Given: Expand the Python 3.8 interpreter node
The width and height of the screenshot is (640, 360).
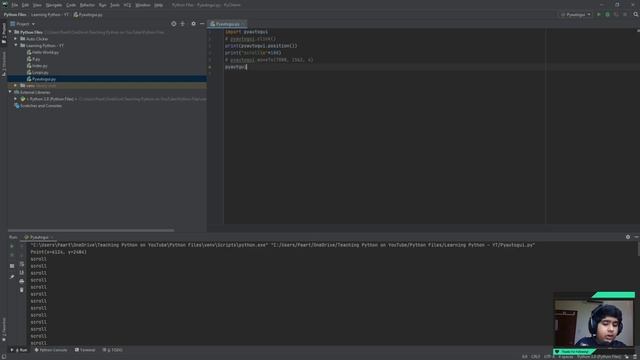Looking at the screenshot, I should (x=16, y=99).
